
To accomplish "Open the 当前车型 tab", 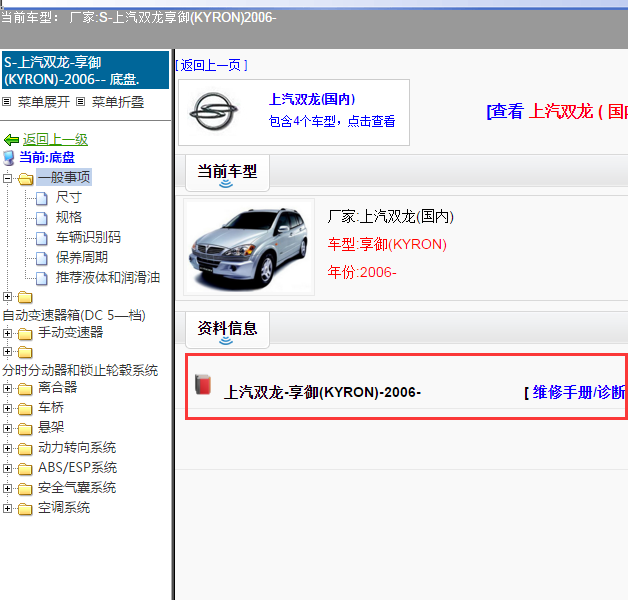I will [x=227, y=173].
